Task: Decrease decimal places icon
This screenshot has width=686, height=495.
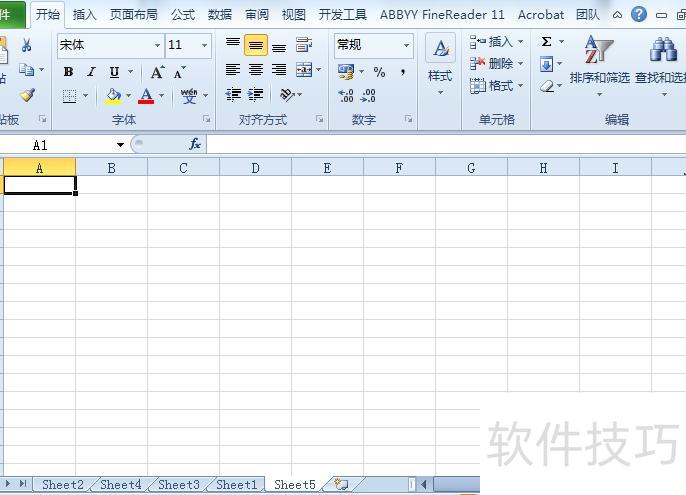Action: pos(368,95)
